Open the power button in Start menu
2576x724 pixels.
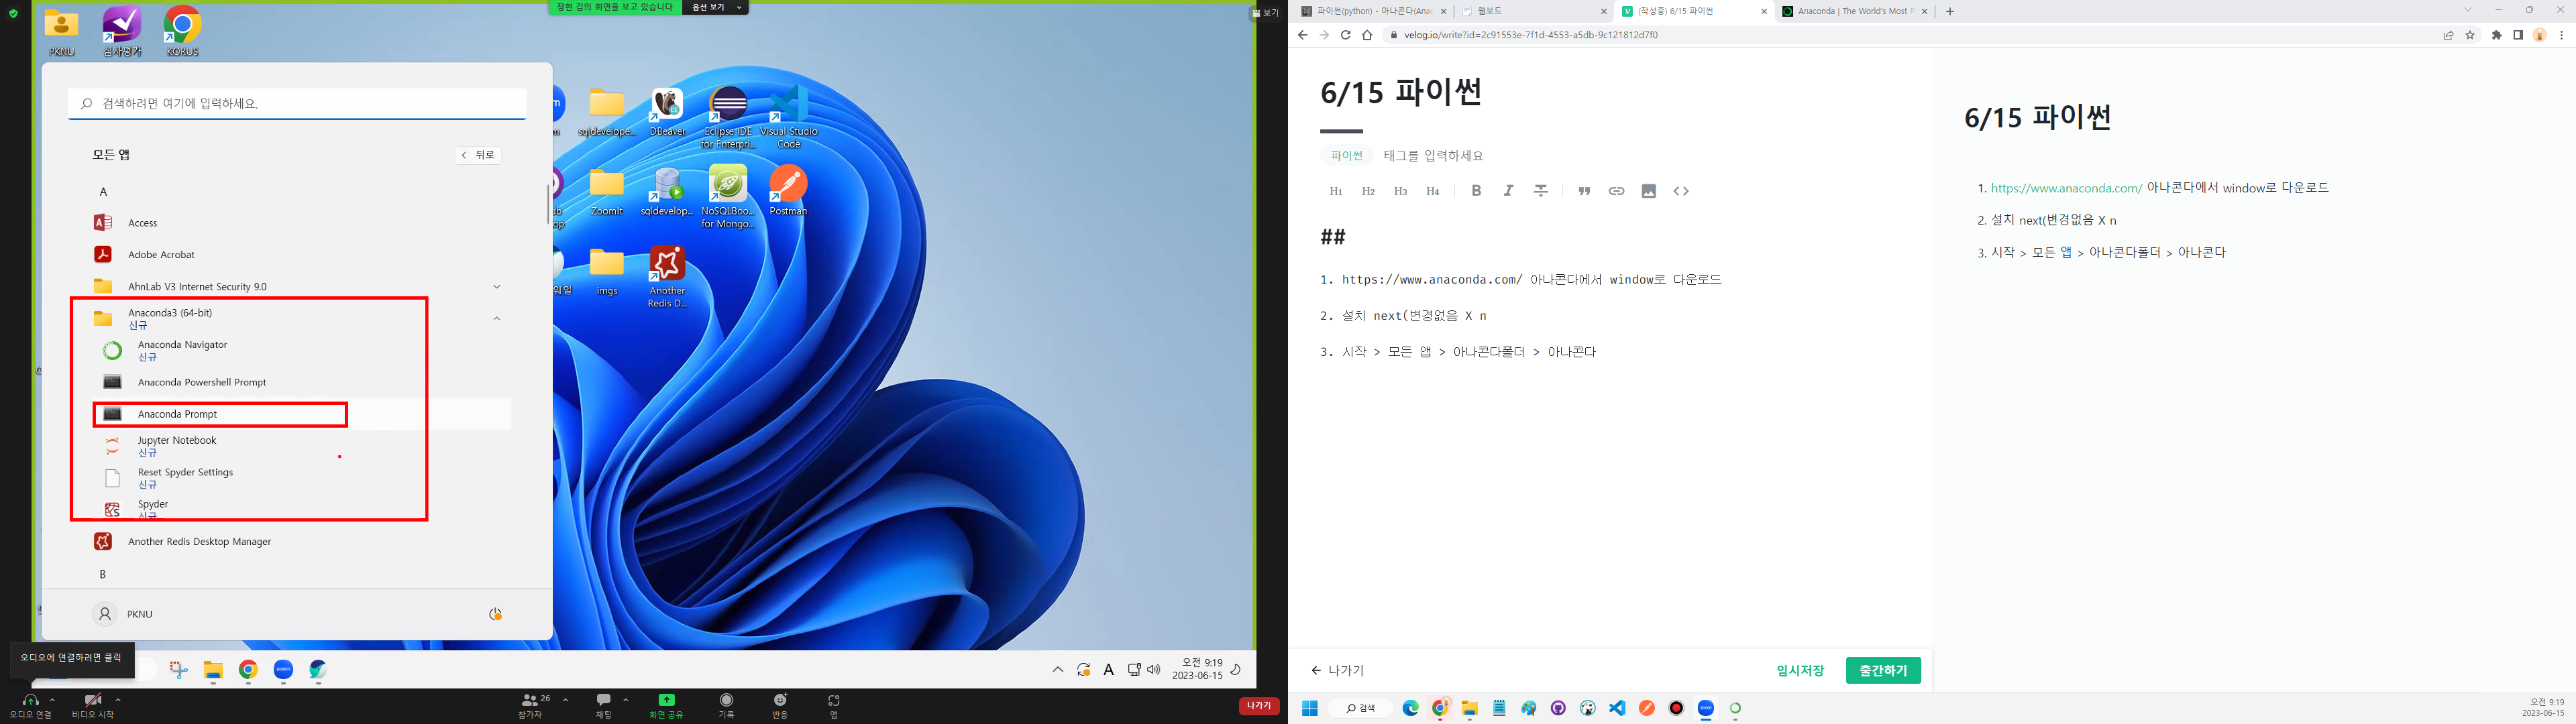[495, 614]
